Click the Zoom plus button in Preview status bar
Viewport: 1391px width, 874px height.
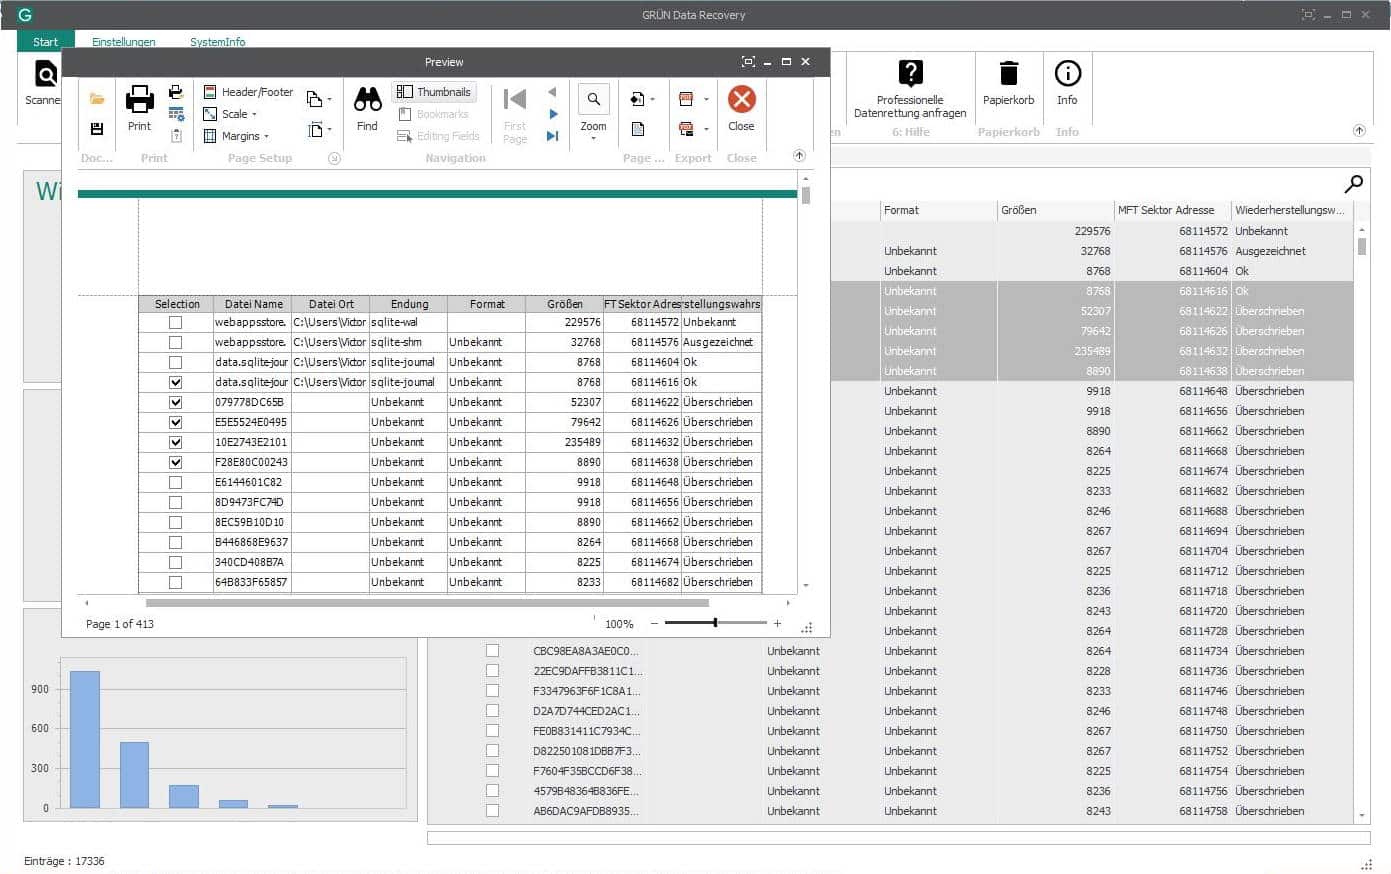tap(777, 623)
